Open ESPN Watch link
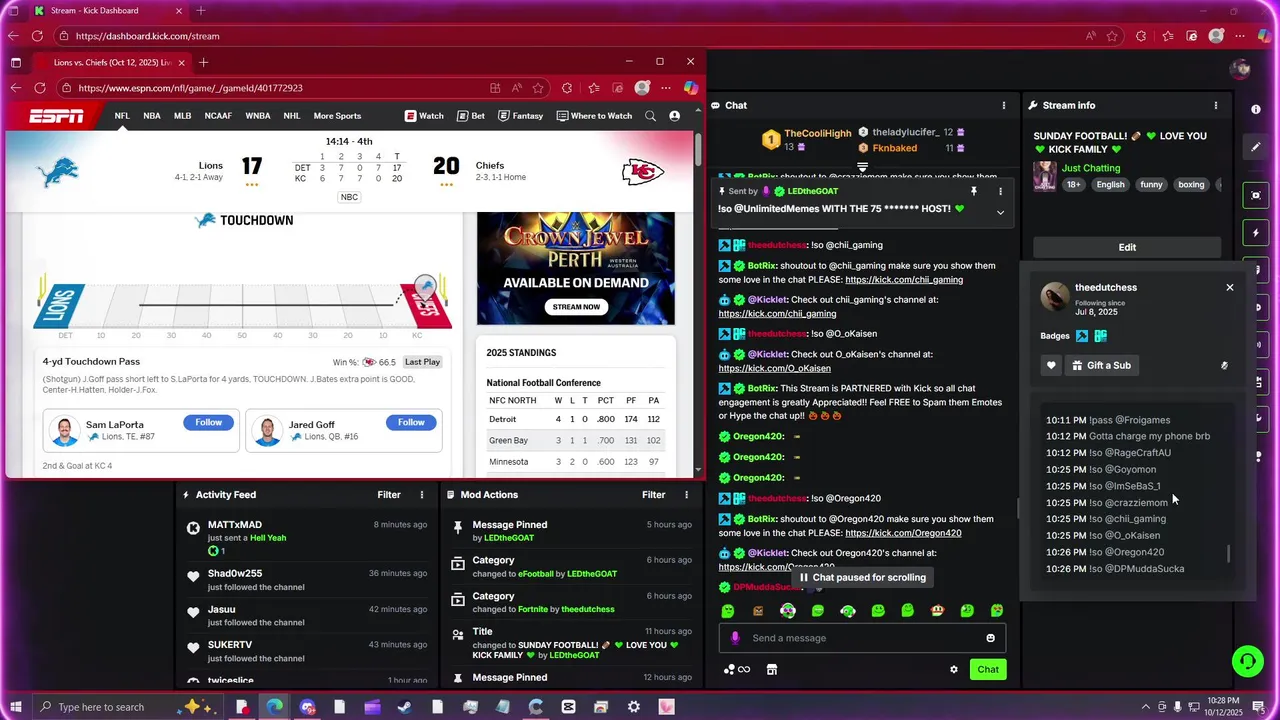Viewport: 1280px width, 720px height. [424, 116]
